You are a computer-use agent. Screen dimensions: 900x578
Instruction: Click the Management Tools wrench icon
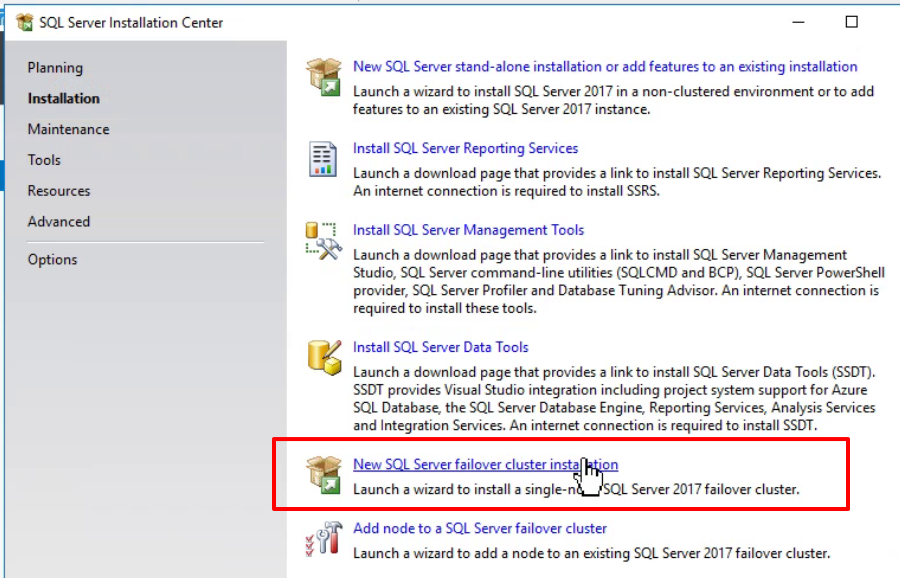pyautogui.click(x=324, y=241)
